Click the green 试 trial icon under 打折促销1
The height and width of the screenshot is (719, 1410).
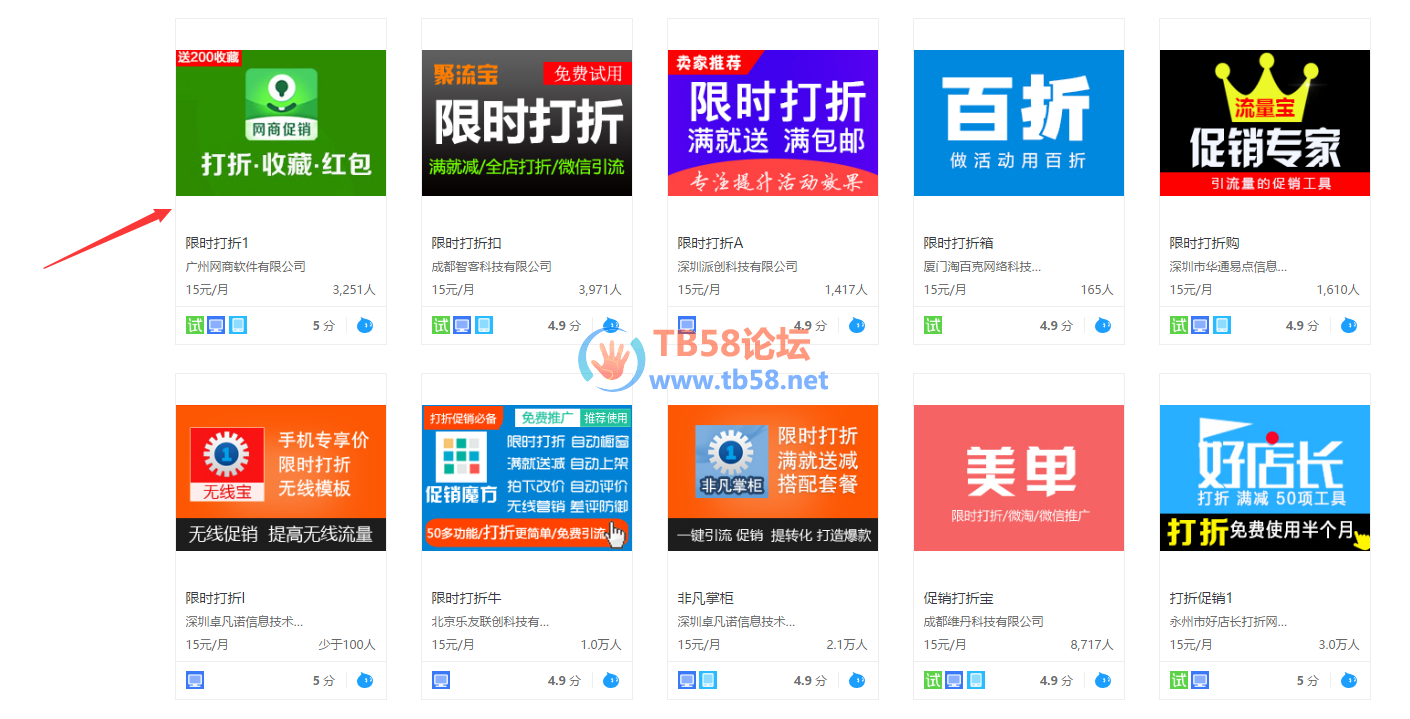click(1179, 680)
